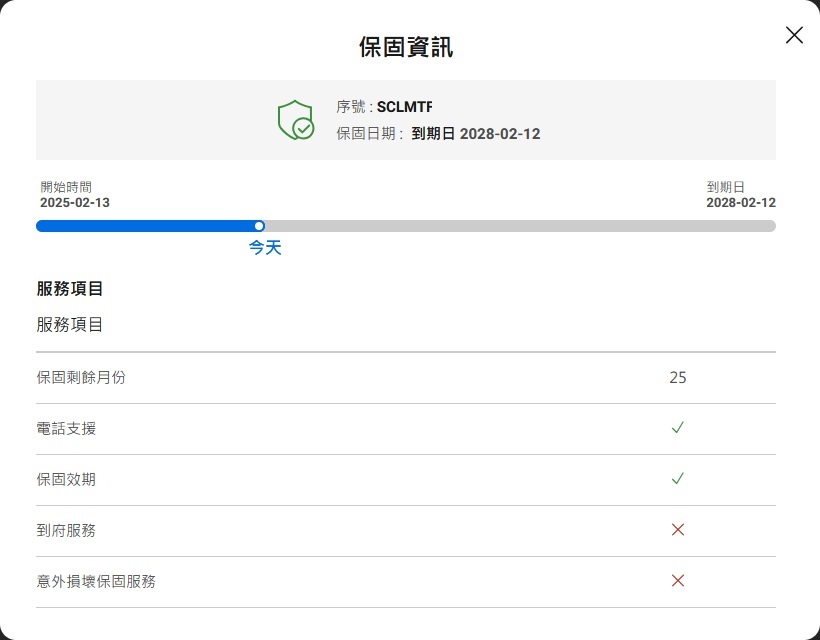Click the green warranty shield icon
This screenshot has height=640, width=820.
click(296, 120)
